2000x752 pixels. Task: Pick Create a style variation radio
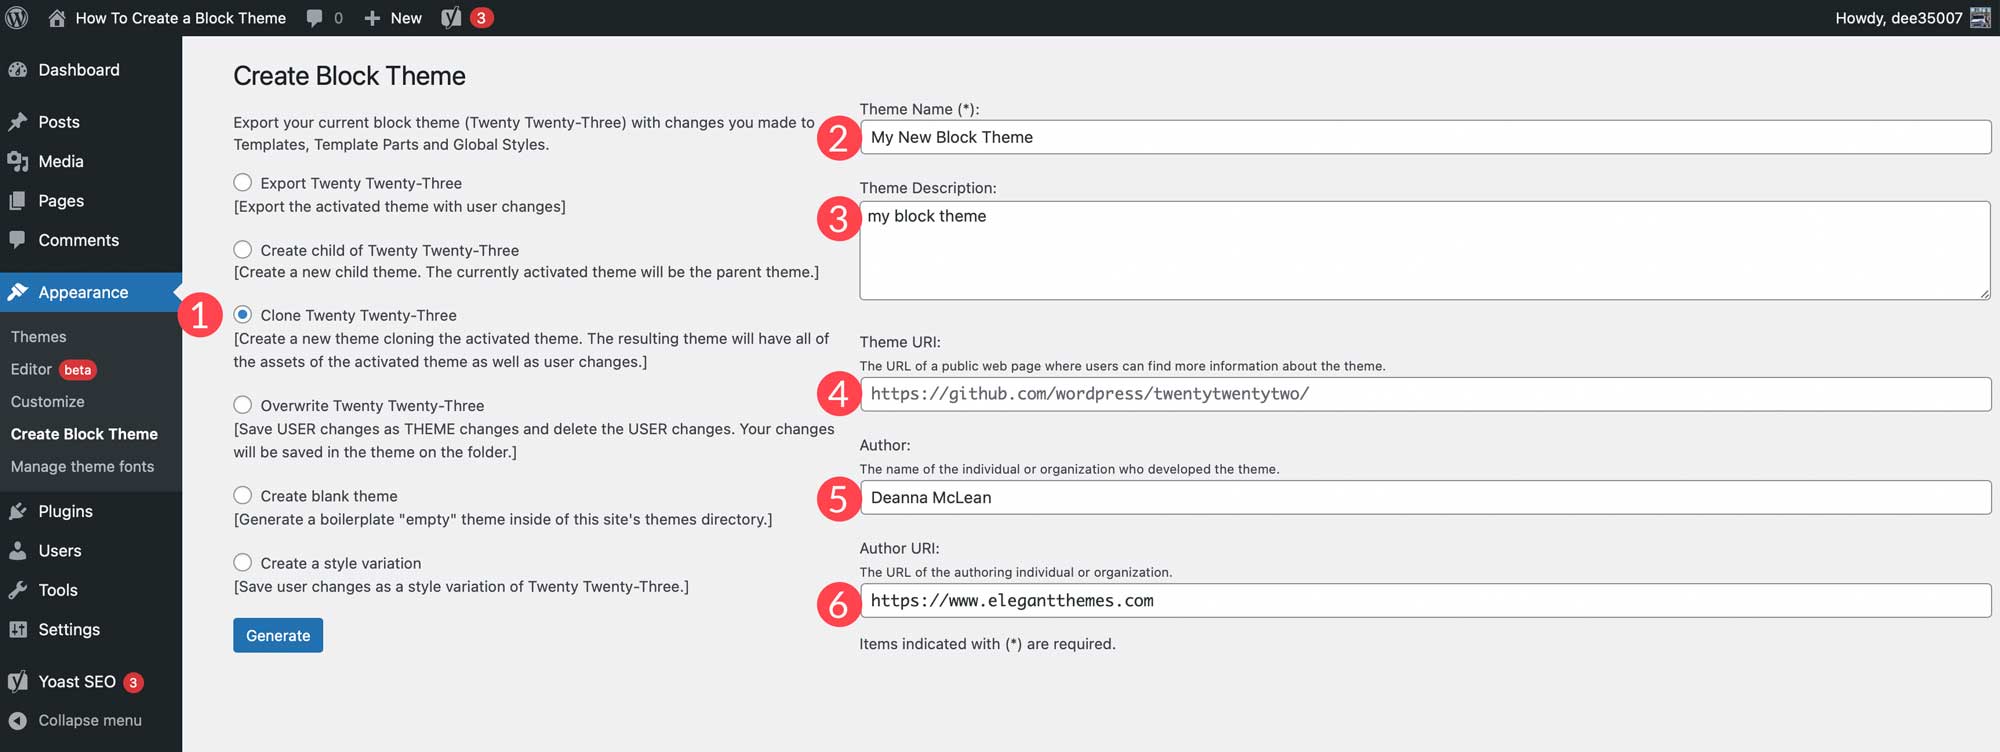243,563
